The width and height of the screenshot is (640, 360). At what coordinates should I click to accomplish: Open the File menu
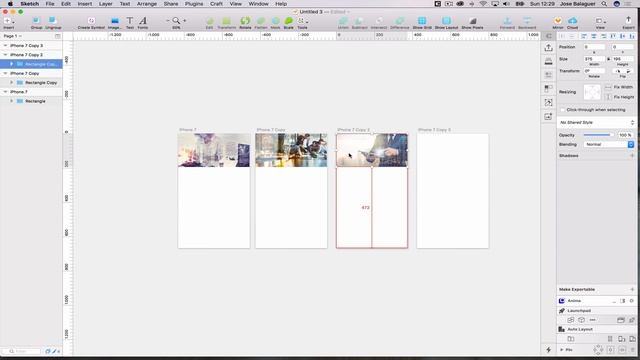tap(50, 4)
